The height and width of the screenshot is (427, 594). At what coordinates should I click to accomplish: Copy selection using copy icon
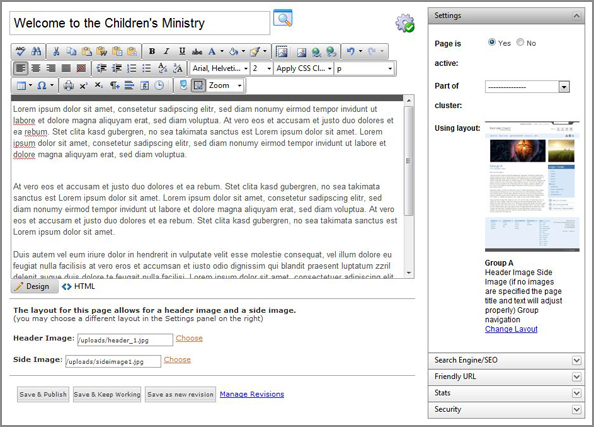click(71, 52)
